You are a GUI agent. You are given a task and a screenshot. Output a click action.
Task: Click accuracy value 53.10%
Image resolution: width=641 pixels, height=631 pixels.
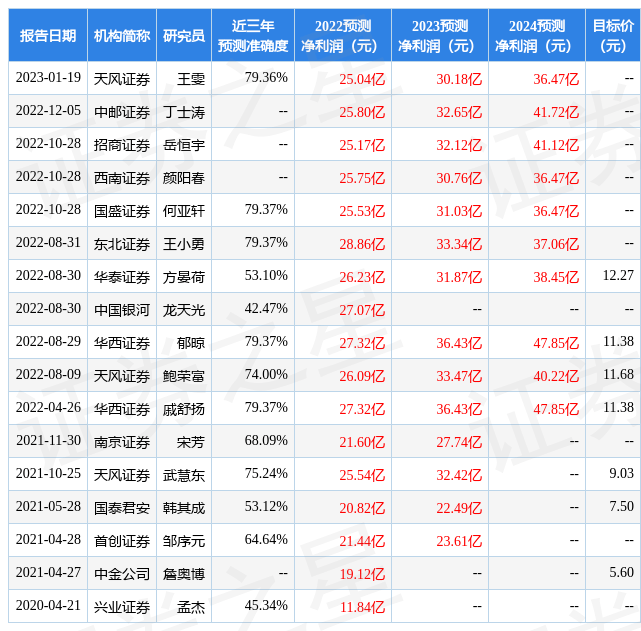point(266,275)
